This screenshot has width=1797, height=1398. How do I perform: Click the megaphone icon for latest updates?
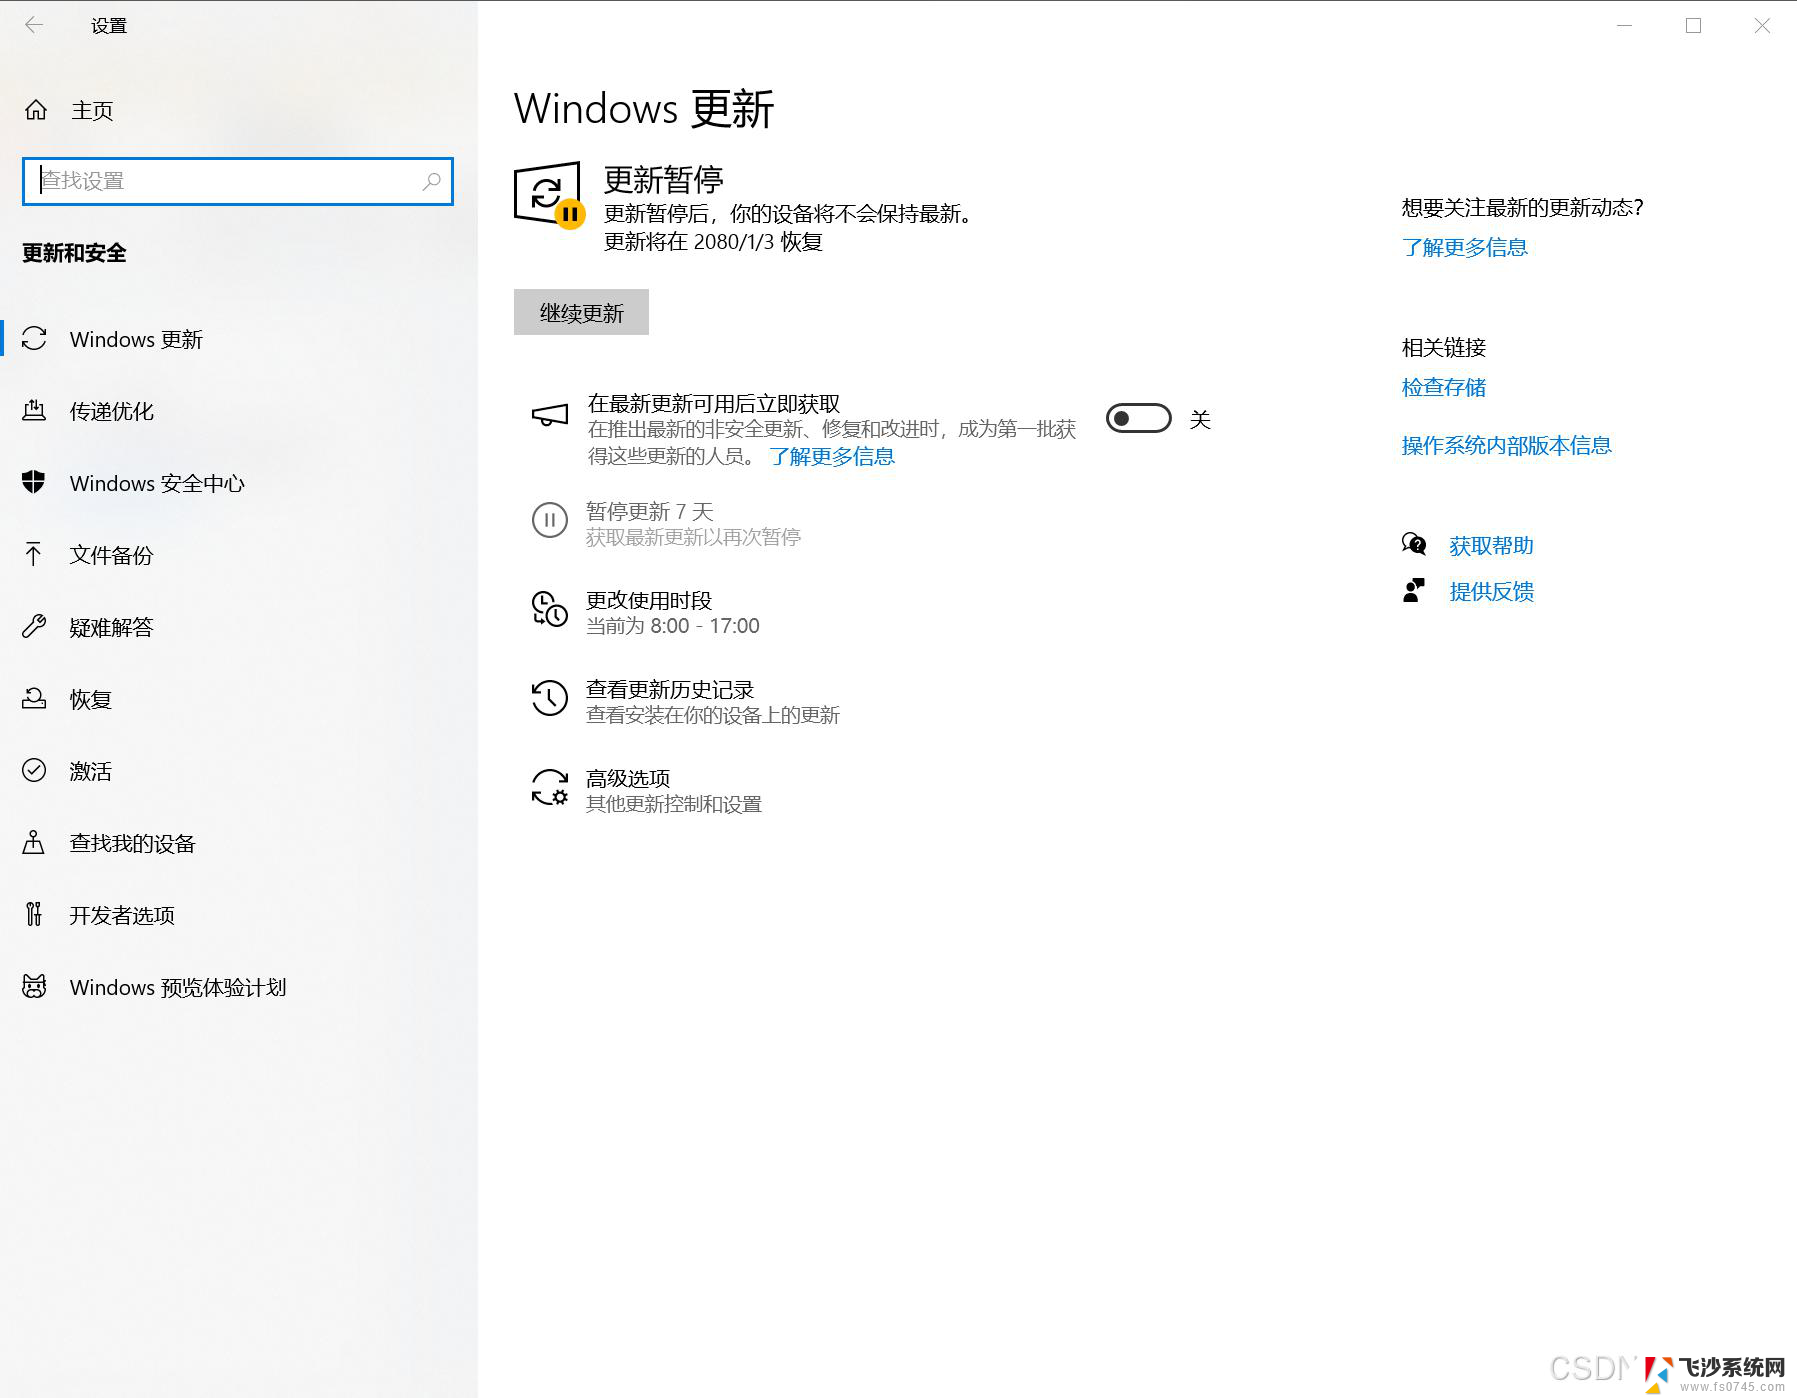coord(550,414)
